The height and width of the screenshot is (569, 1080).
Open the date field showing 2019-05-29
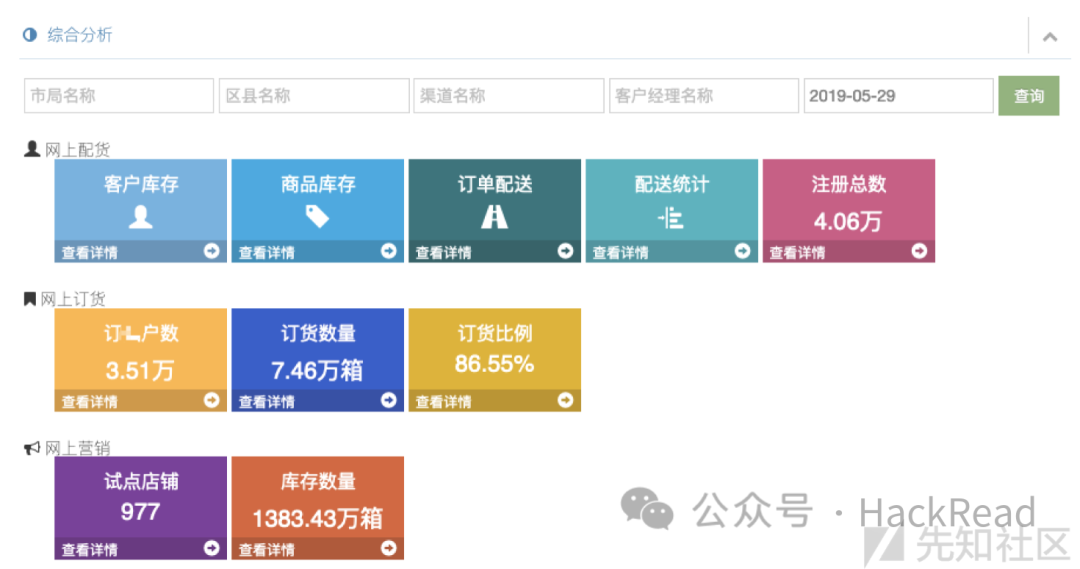[898, 95]
